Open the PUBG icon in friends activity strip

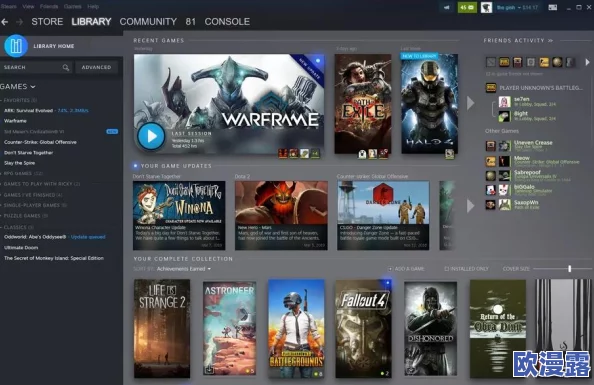[504, 62]
